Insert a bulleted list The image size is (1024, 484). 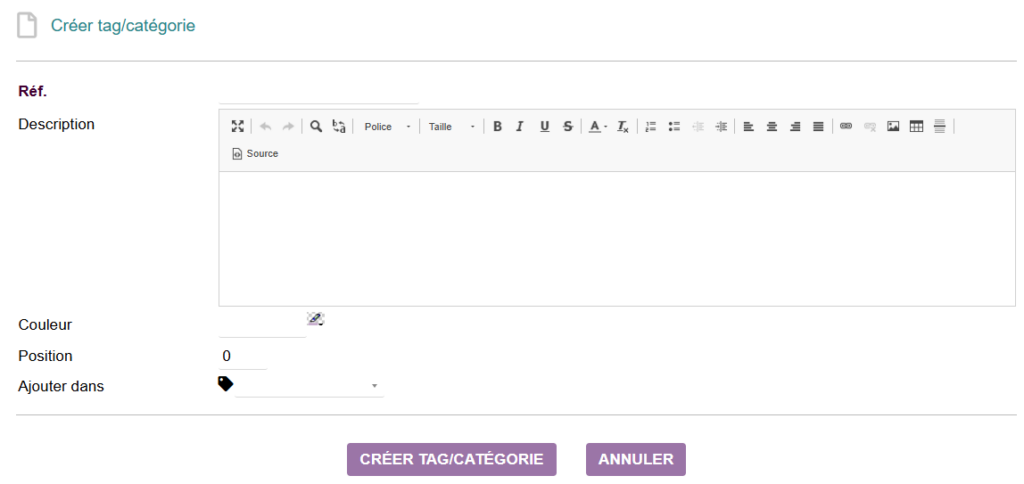674,127
